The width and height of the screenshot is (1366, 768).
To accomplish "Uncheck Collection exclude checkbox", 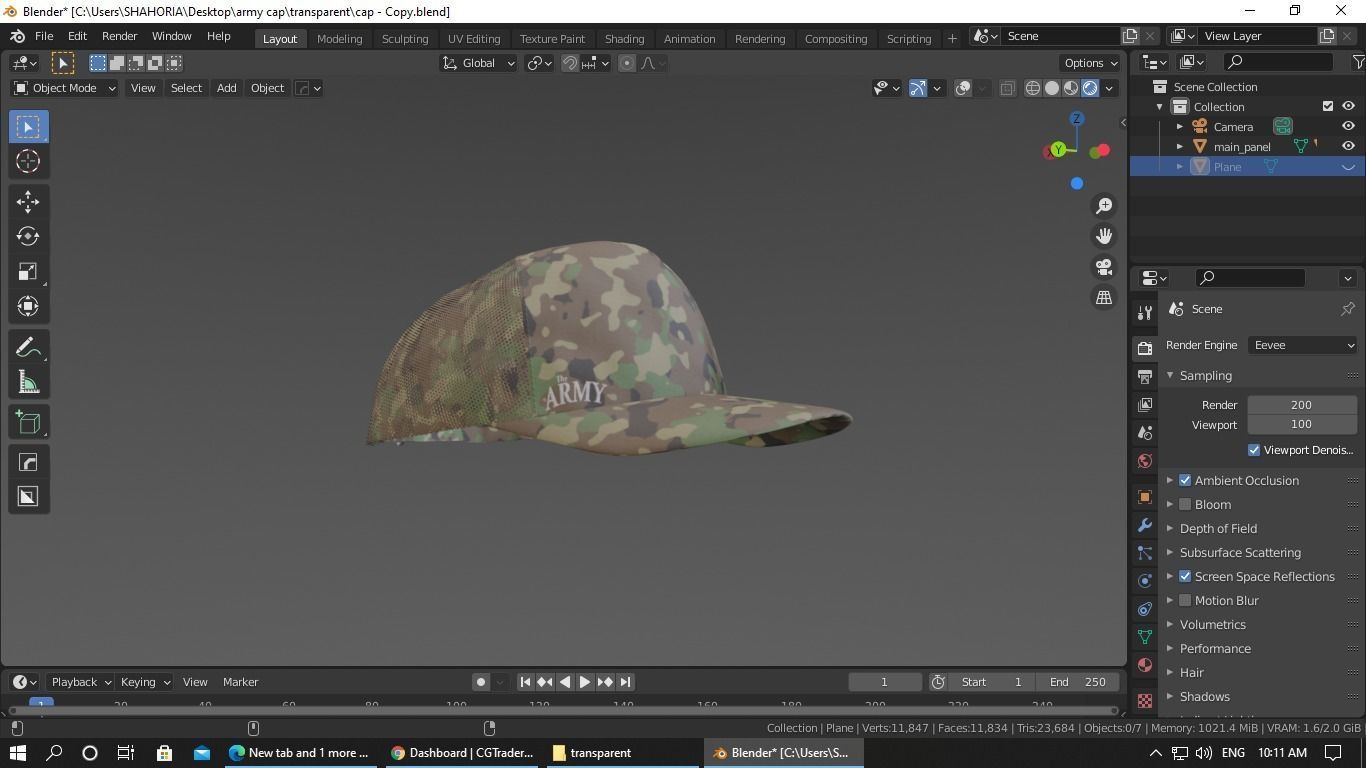I will coord(1328,106).
